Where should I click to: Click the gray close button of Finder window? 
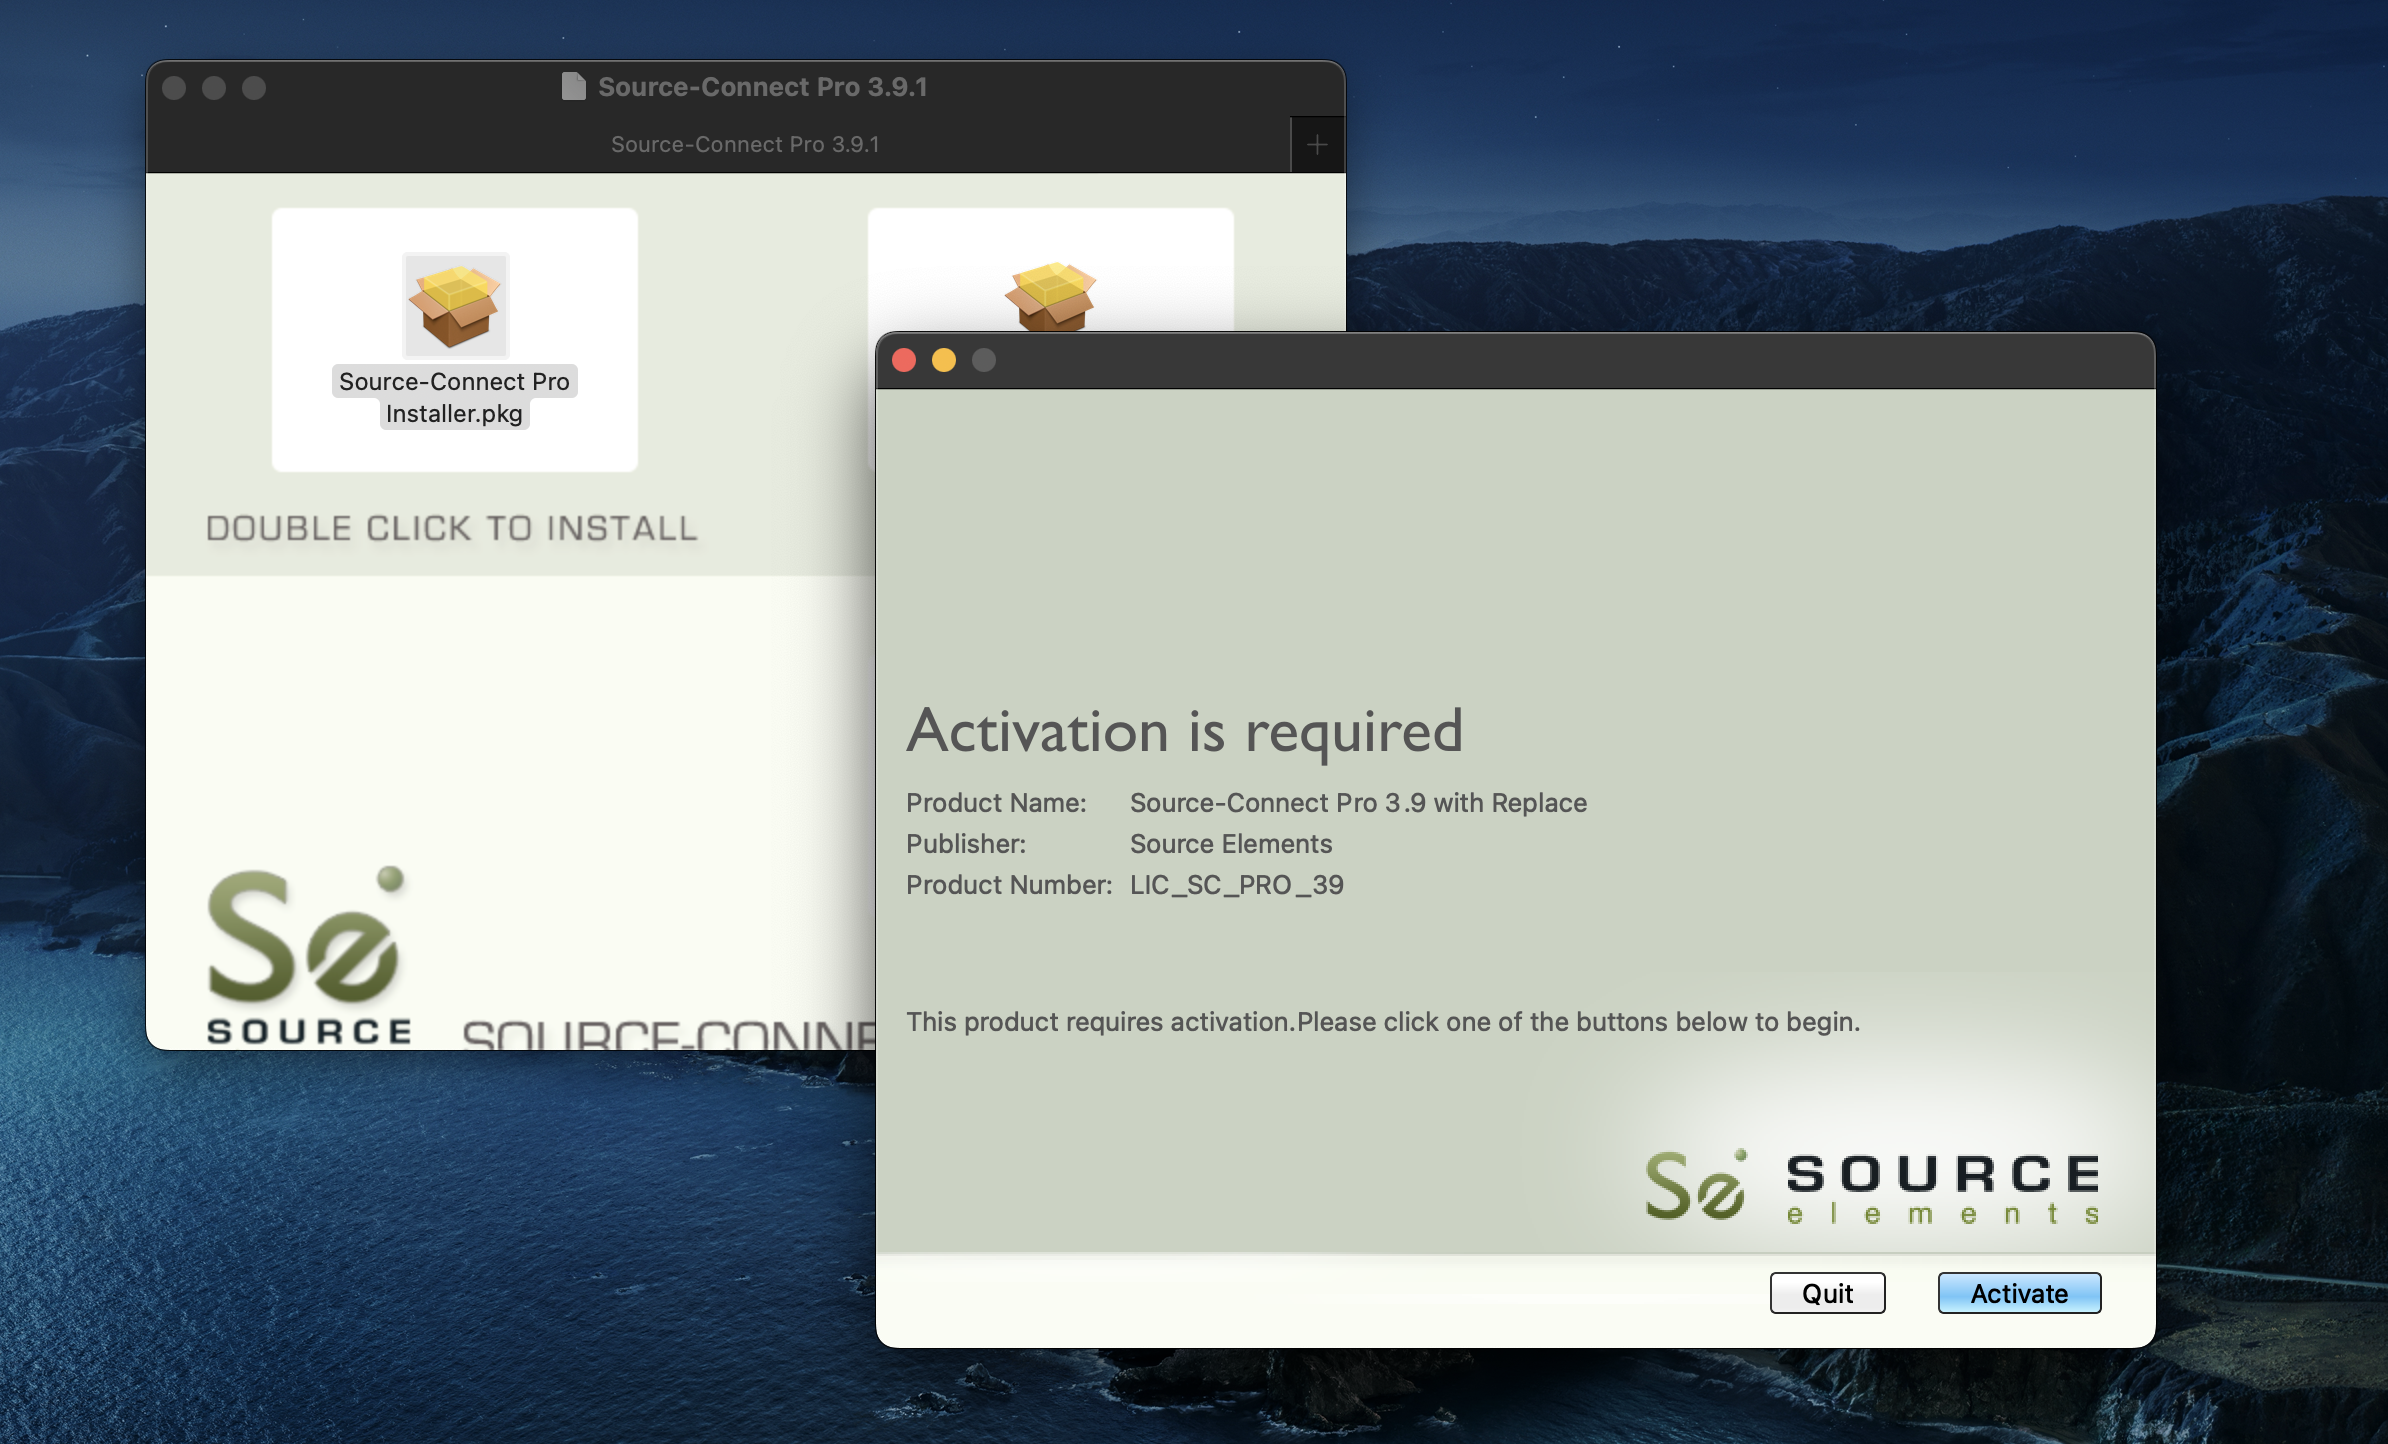pyautogui.click(x=174, y=88)
